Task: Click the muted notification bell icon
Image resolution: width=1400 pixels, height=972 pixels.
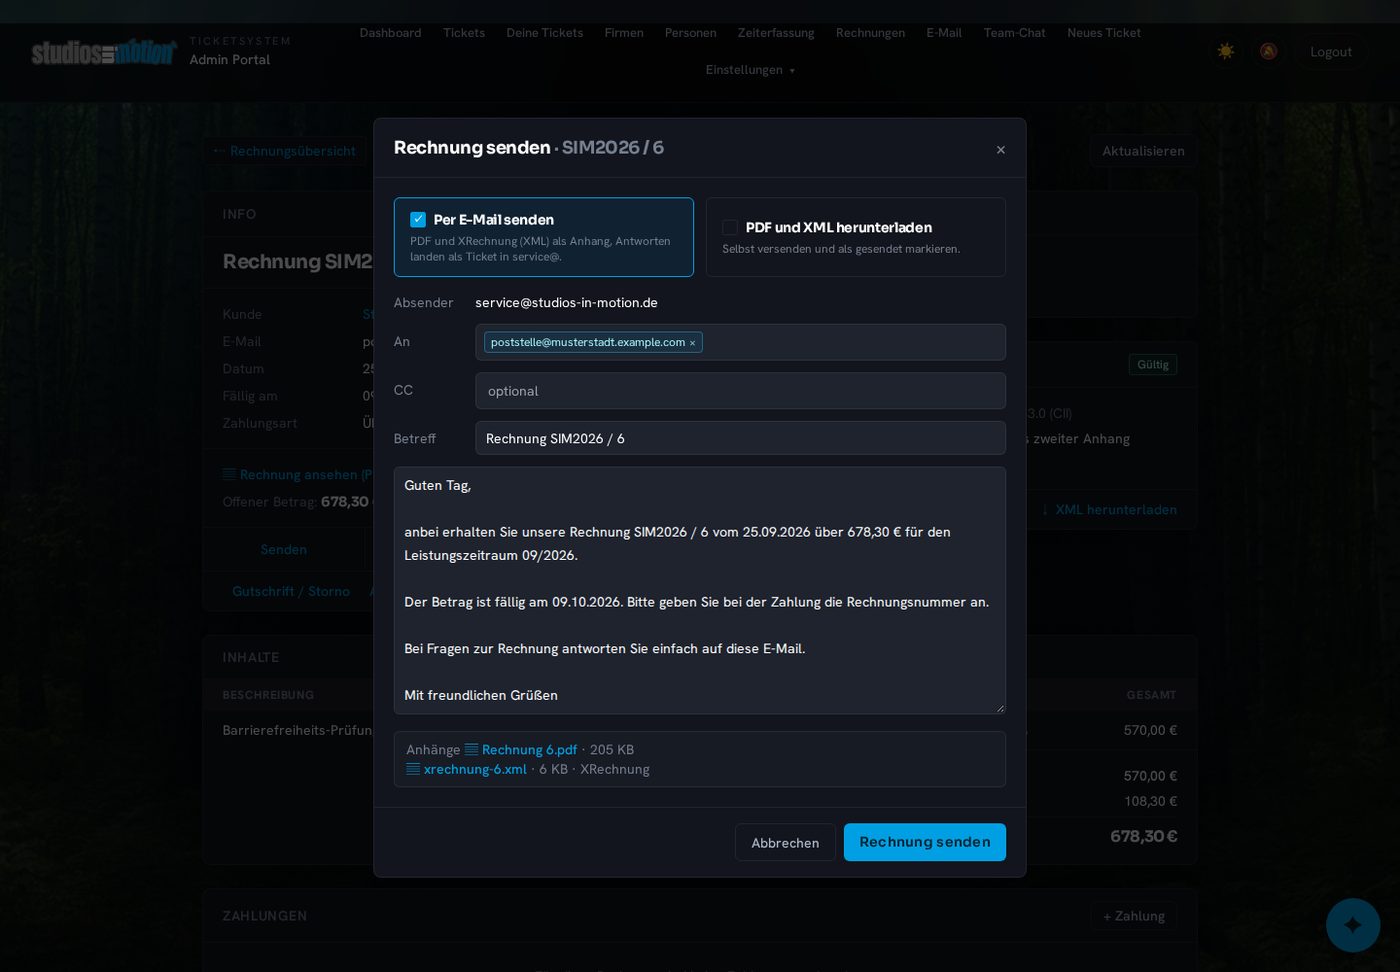Action: (x=1268, y=51)
